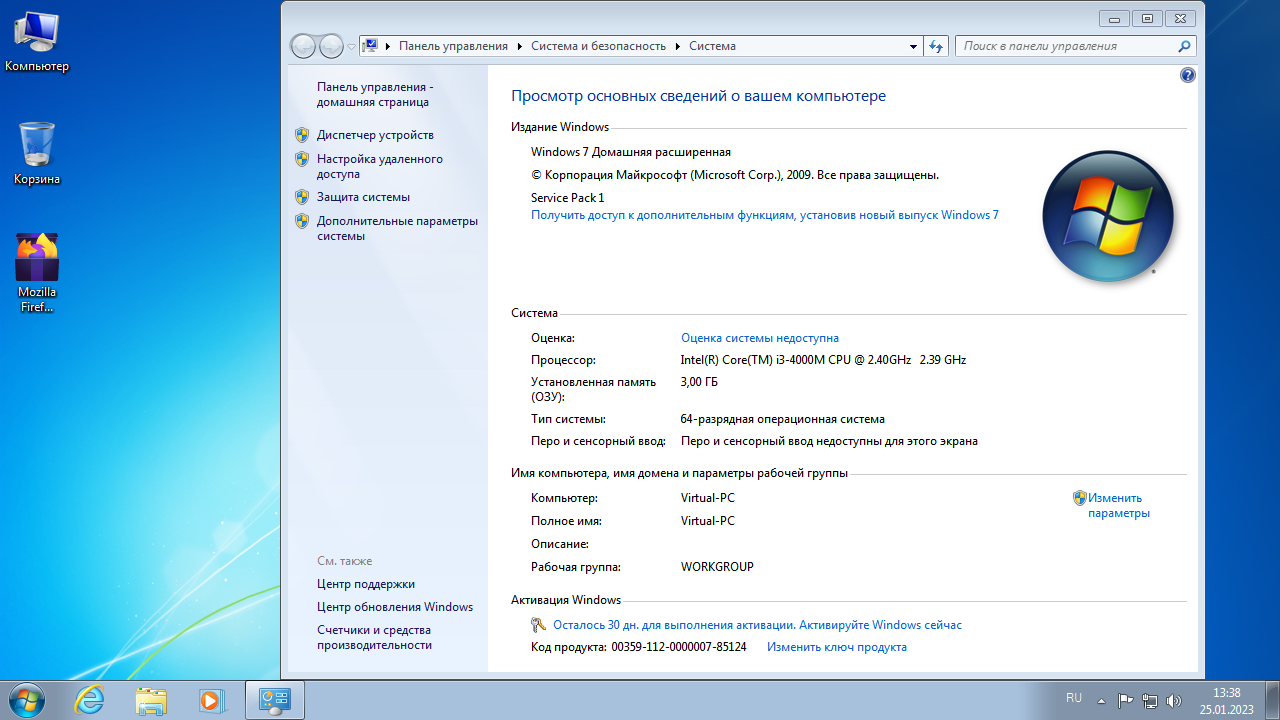Show hidden tray icons arrow
1280x720 pixels.
tap(1101, 701)
